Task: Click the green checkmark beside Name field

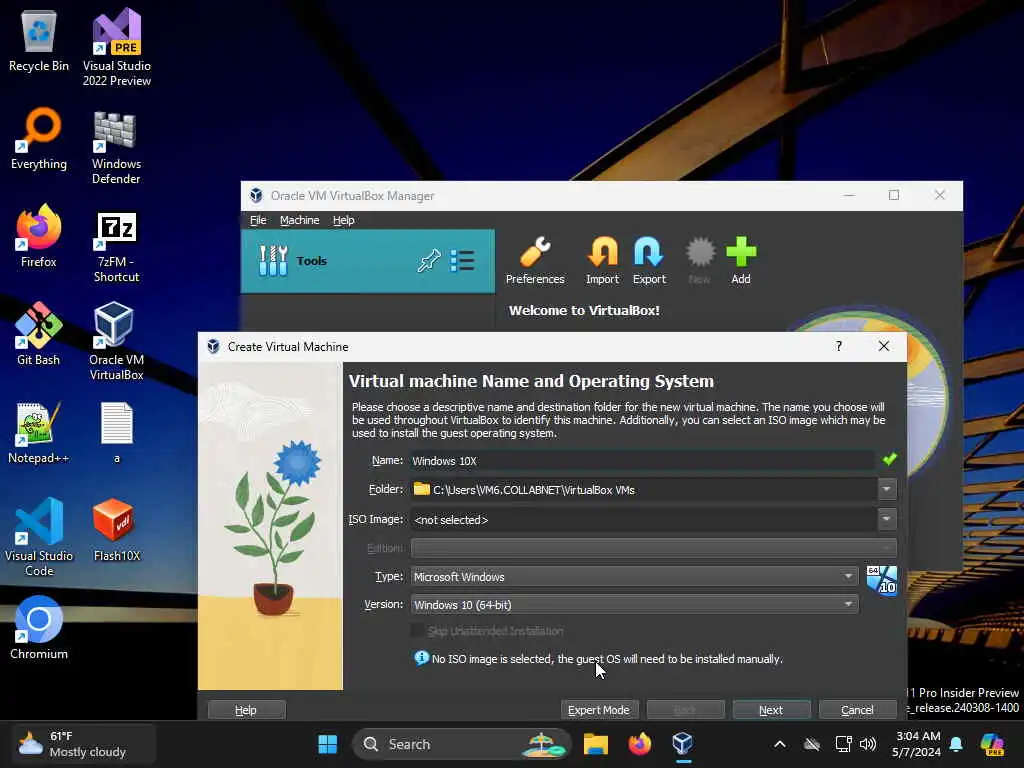Action: [x=889, y=459]
